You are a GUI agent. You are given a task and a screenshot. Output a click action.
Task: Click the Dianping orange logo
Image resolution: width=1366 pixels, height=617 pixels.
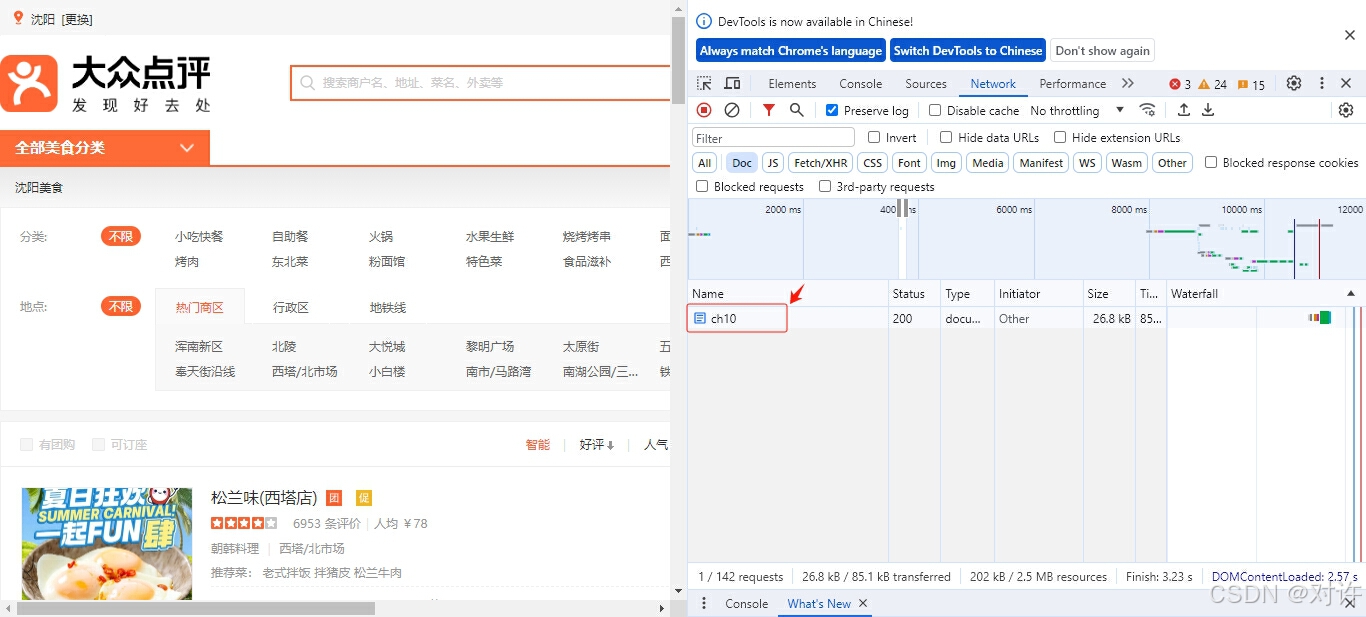[x=29, y=84]
